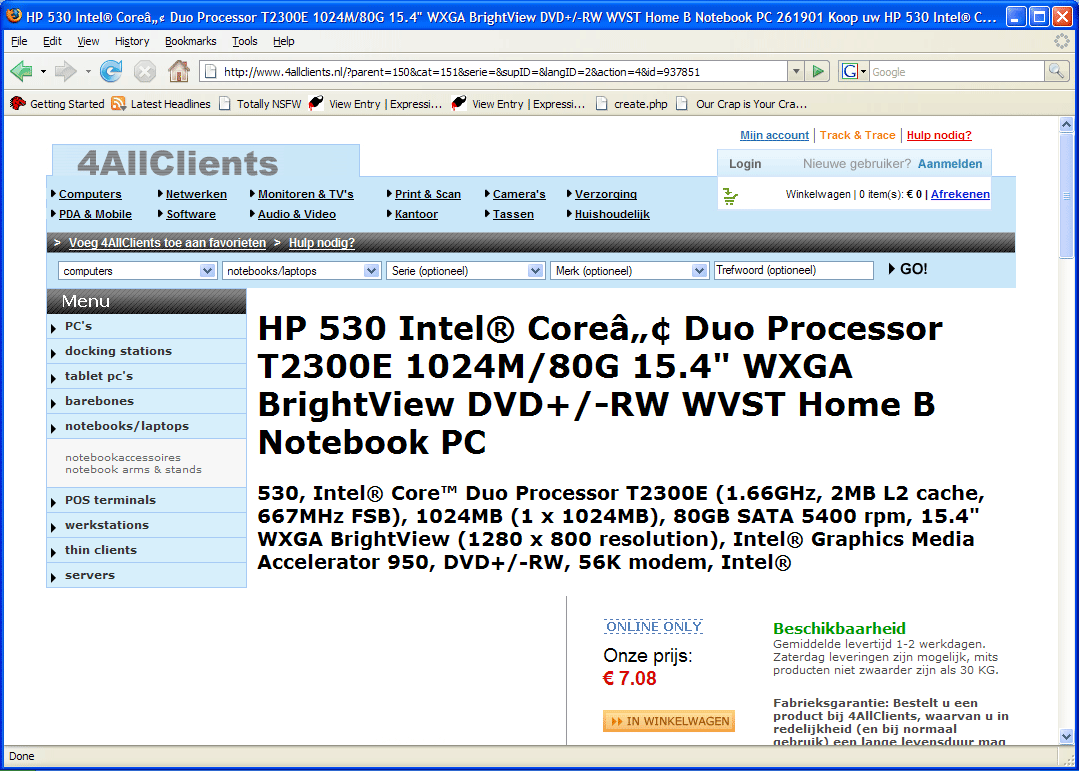The width and height of the screenshot is (1079, 771).
Task: Open the Mijn account link
Action: 774,135
